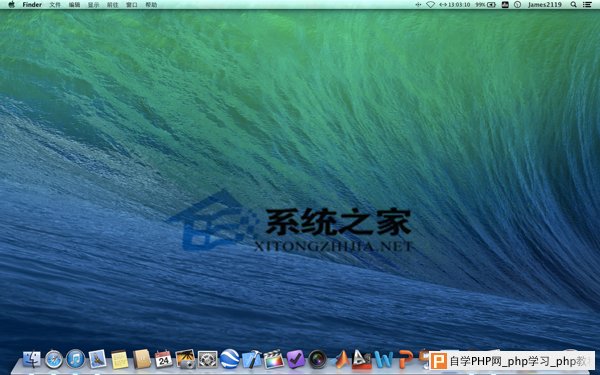Open the 前往 menu
600x375 pixels.
tap(112, 5)
